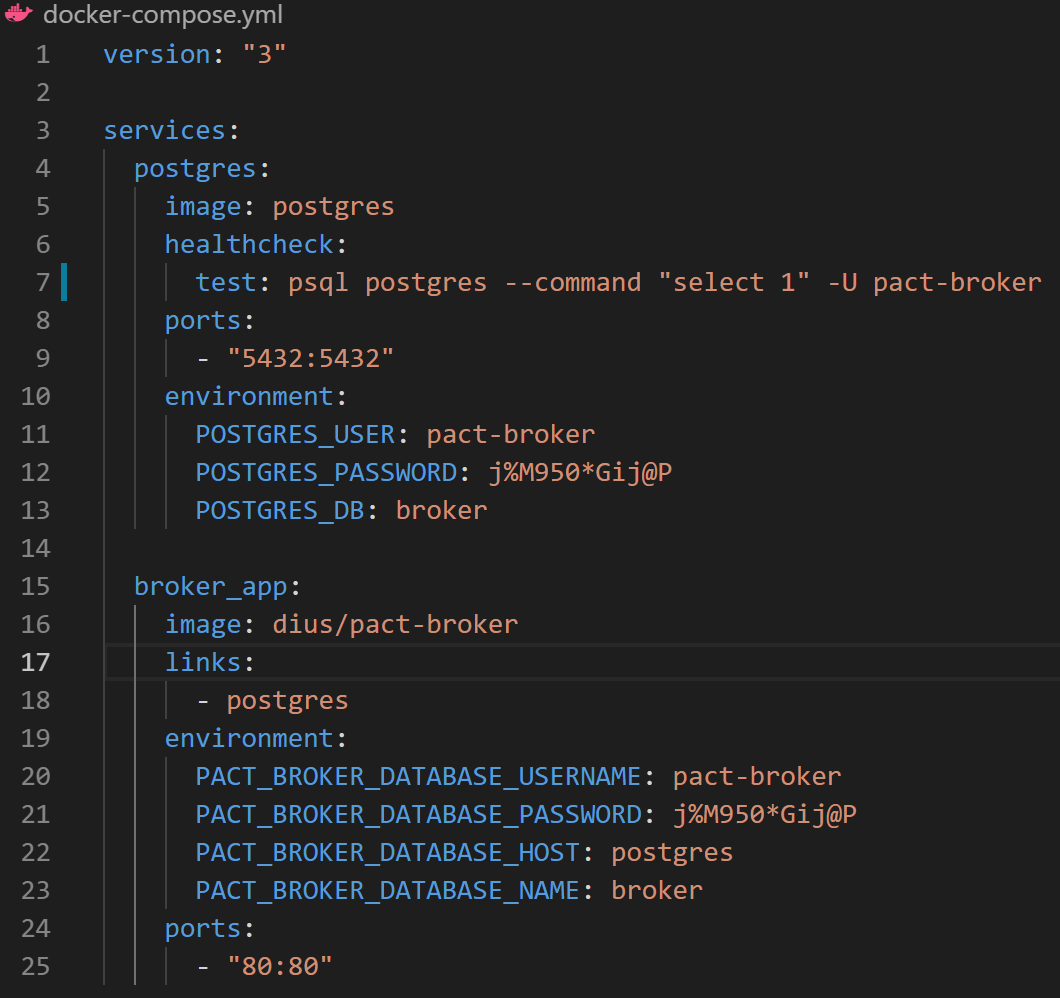Click the password value on line 12
The width and height of the screenshot is (1060, 998).
580,472
